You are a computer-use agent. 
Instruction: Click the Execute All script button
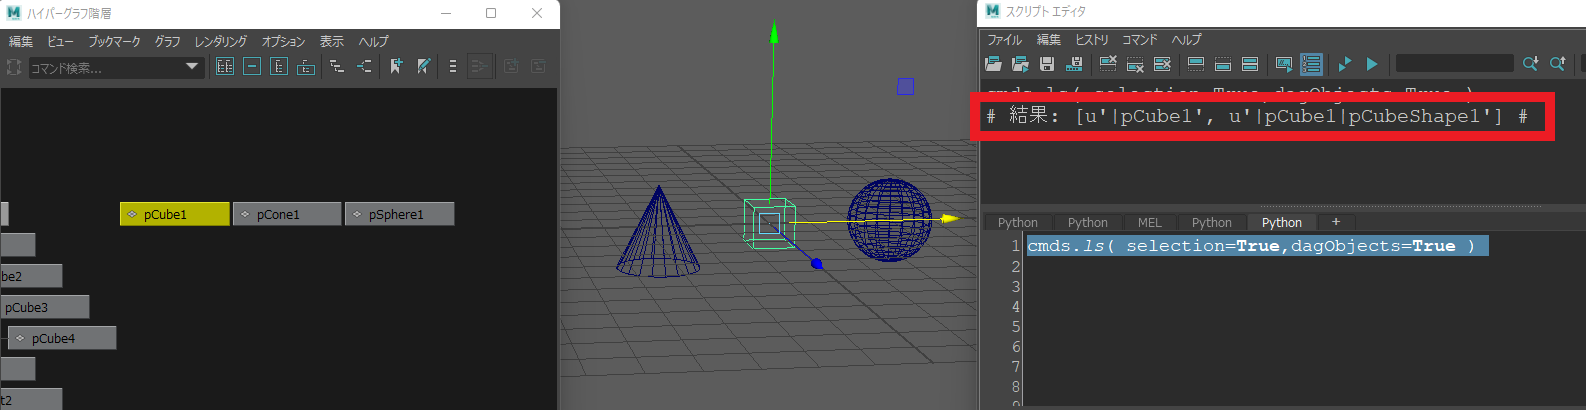(1345, 64)
